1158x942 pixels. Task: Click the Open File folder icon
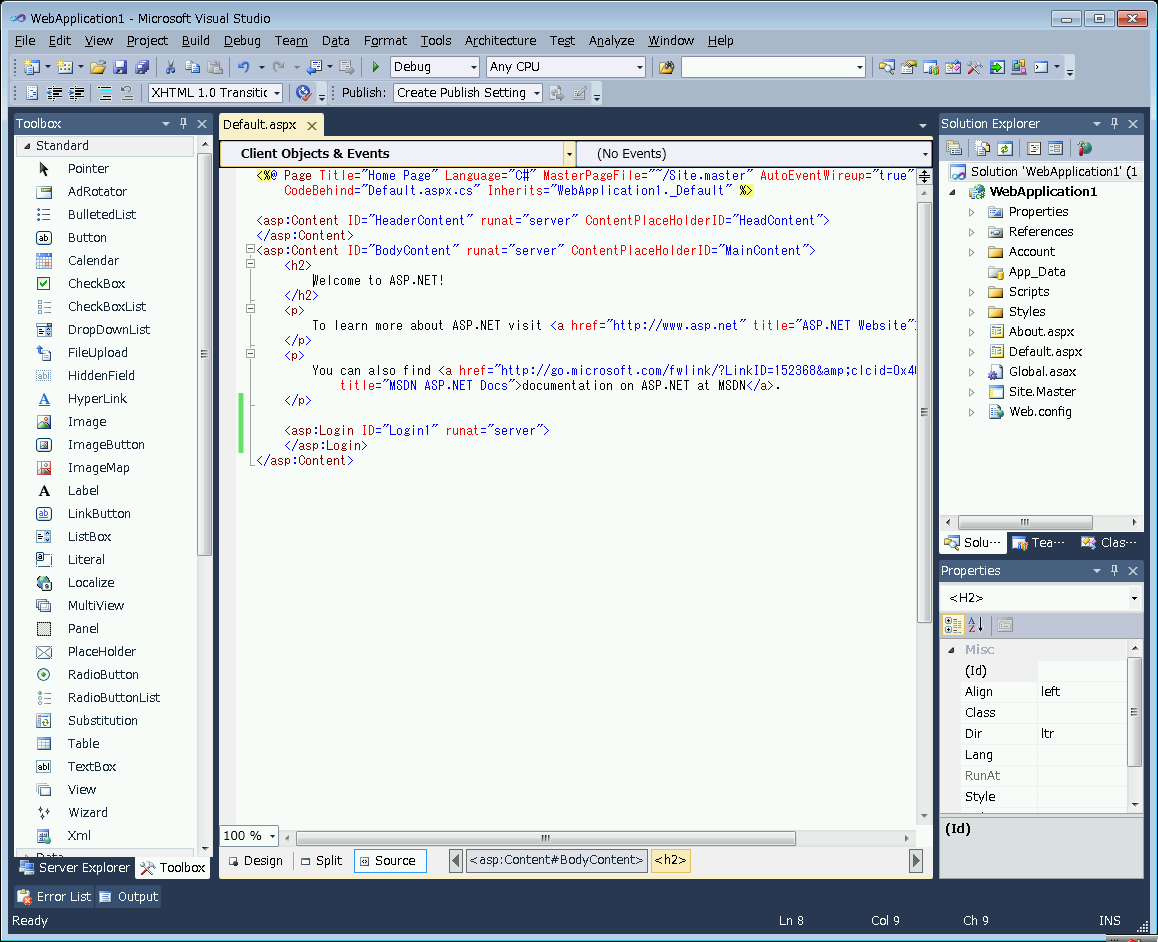98,67
